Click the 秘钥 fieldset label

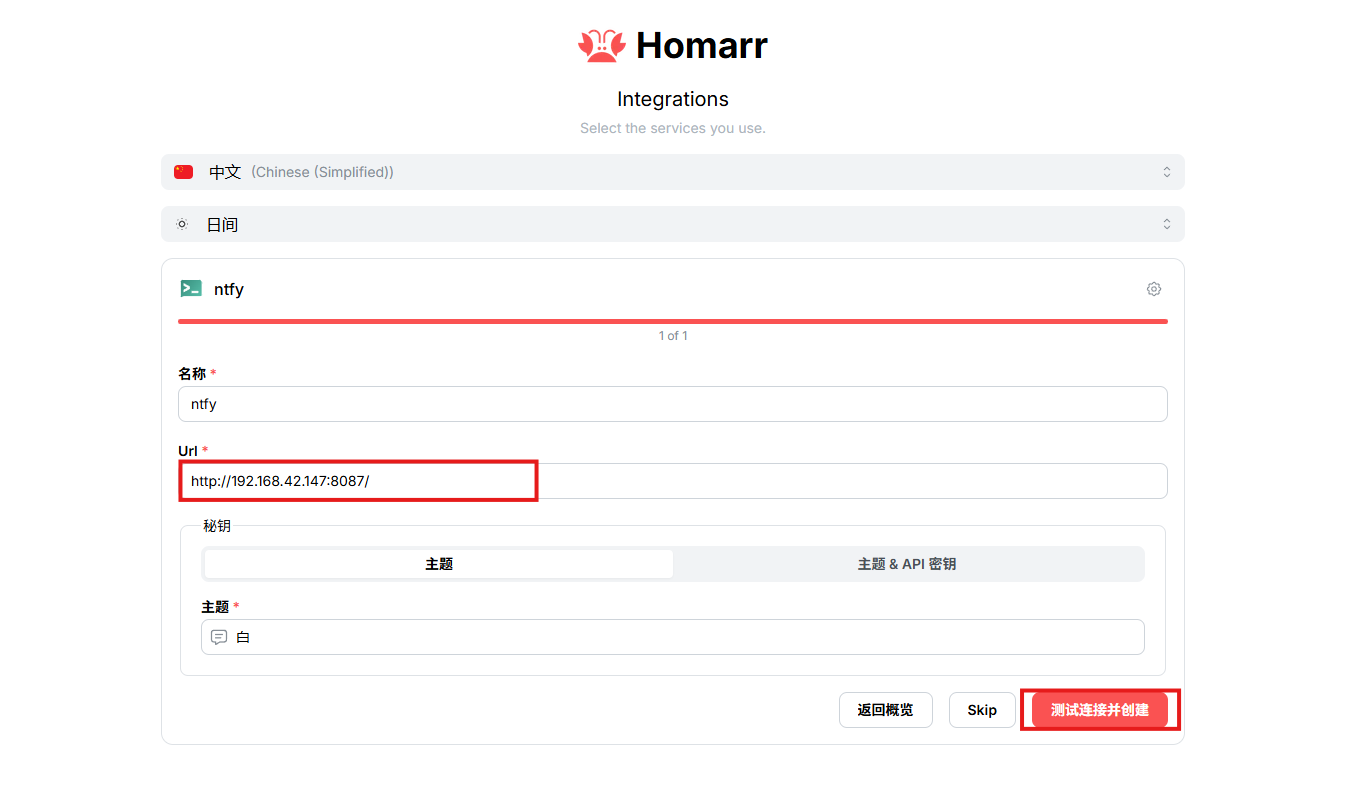pyautogui.click(x=217, y=526)
